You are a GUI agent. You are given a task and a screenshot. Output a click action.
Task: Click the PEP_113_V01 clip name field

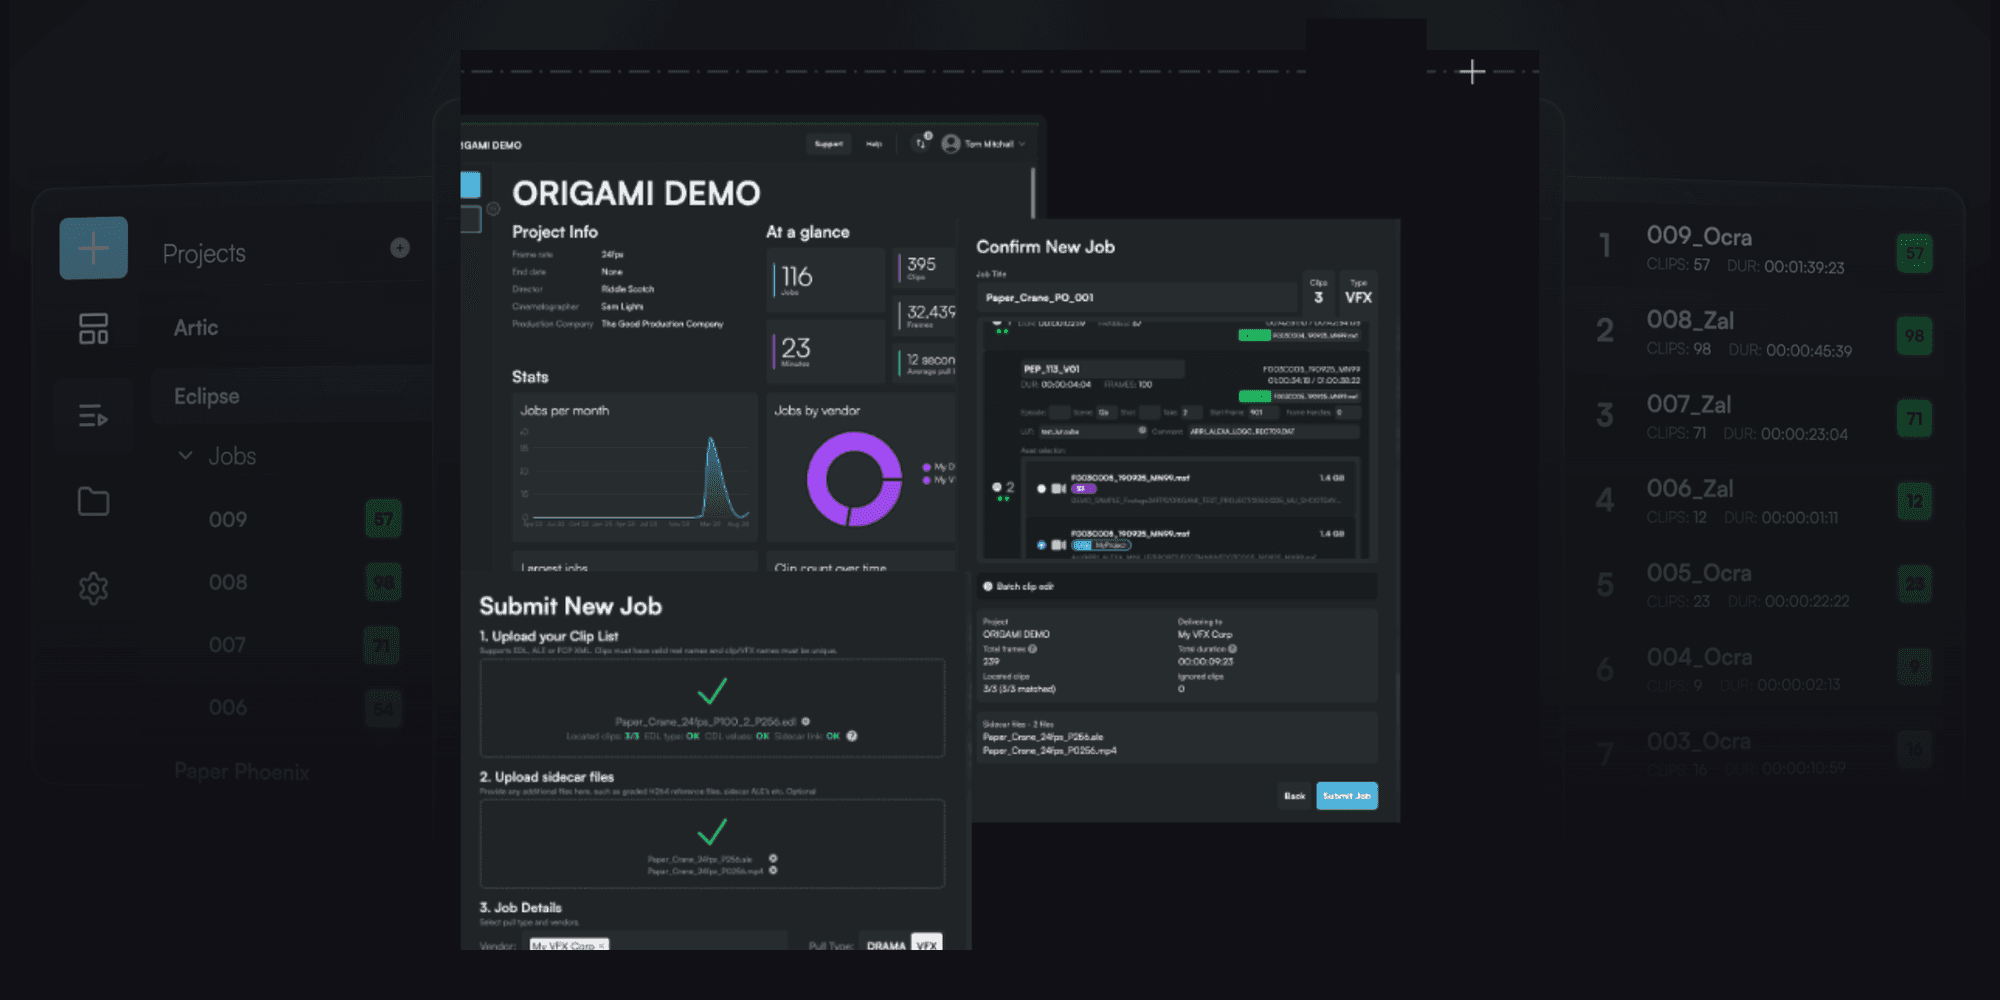pyautogui.click(x=1101, y=369)
